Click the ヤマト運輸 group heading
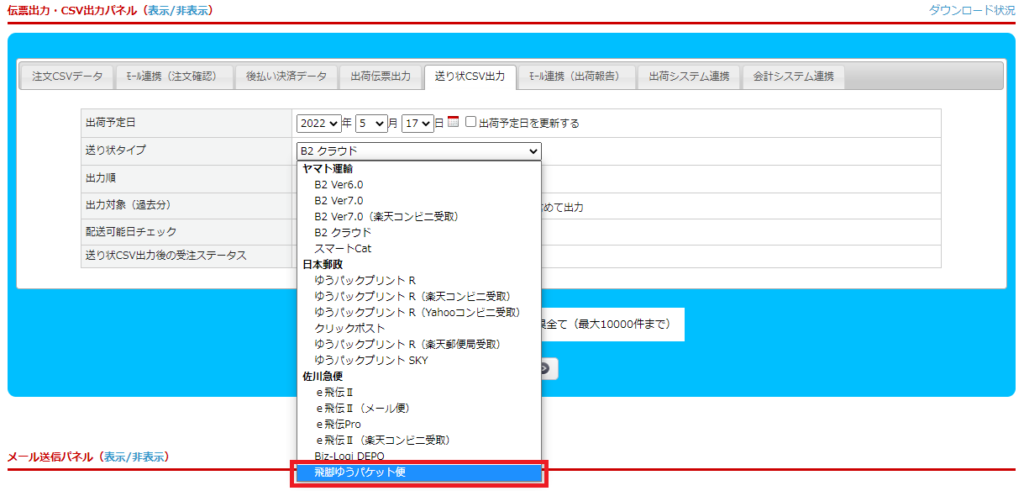1024x491 pixels. pyautogui.click(x=328, y=168)
